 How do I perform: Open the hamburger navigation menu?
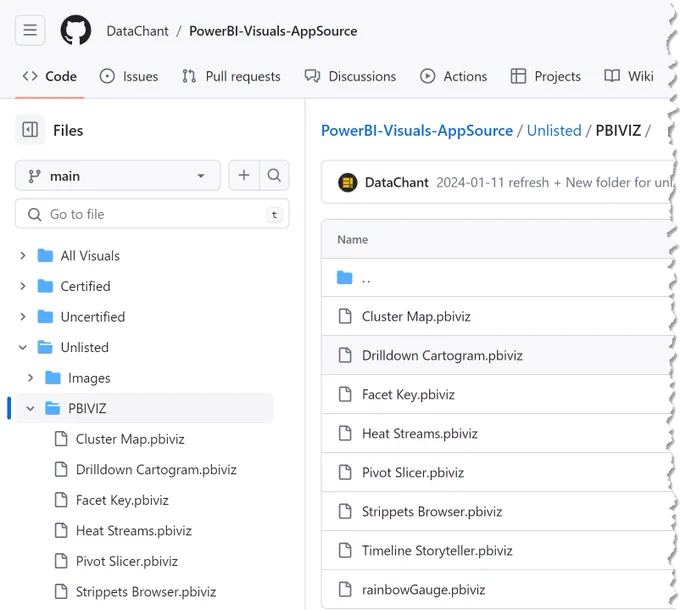pyautogui.click(x=30, y=30)
